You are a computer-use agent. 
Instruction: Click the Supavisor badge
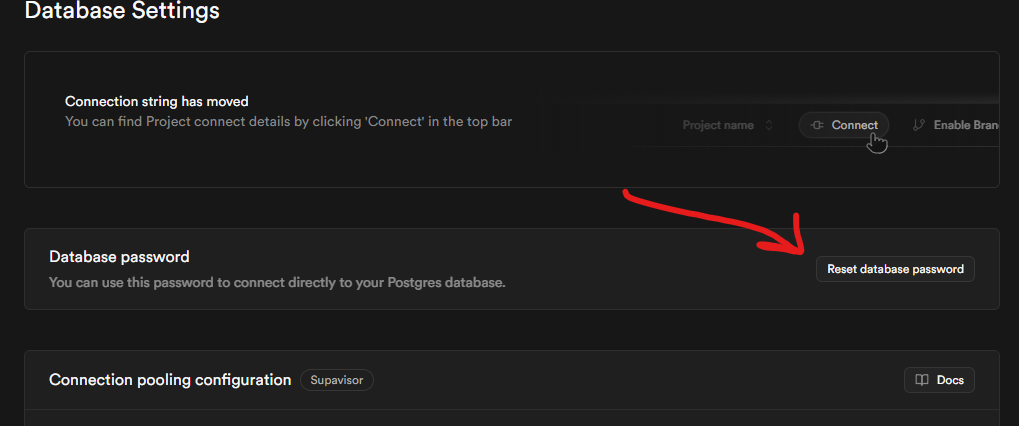tap(337, 380)
